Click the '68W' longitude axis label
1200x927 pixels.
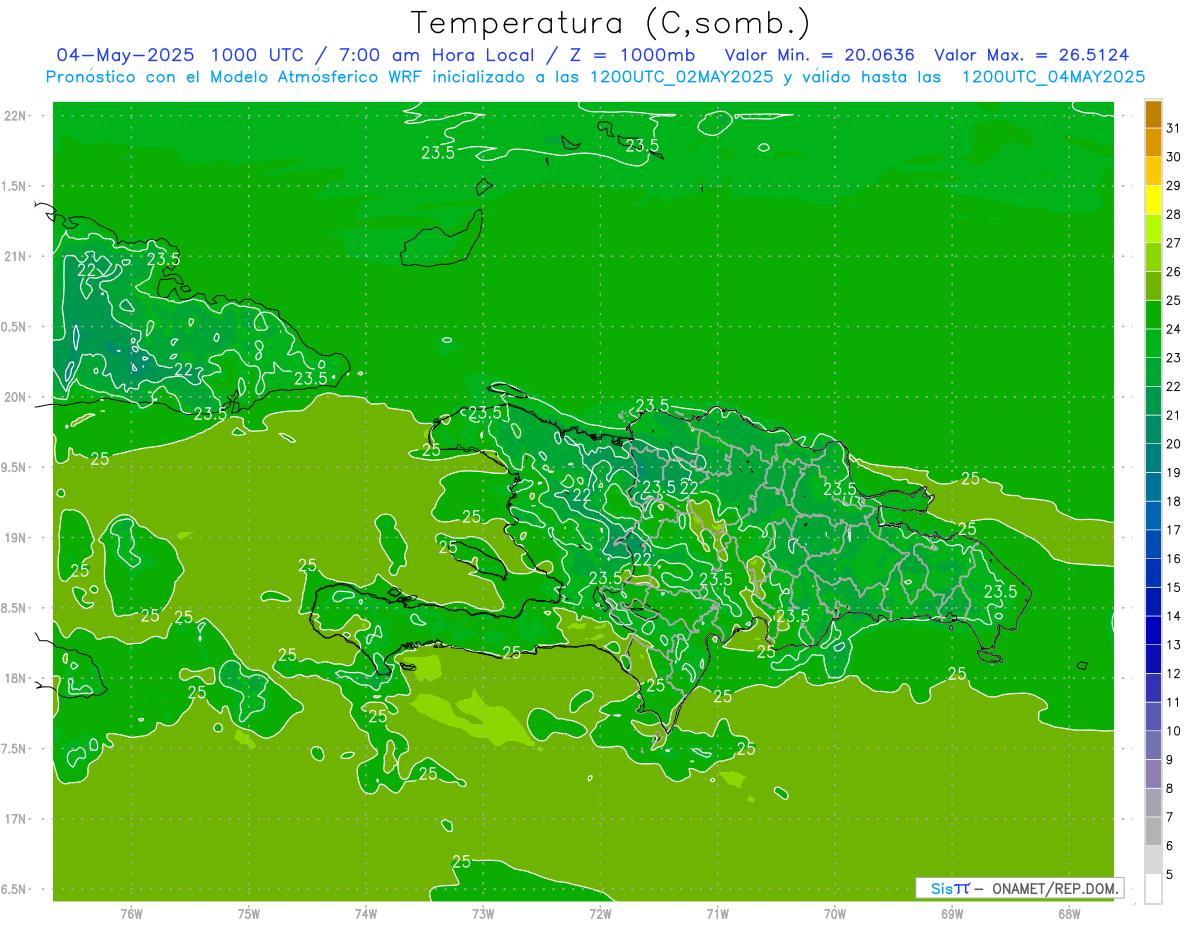[x=1069, y=913]
